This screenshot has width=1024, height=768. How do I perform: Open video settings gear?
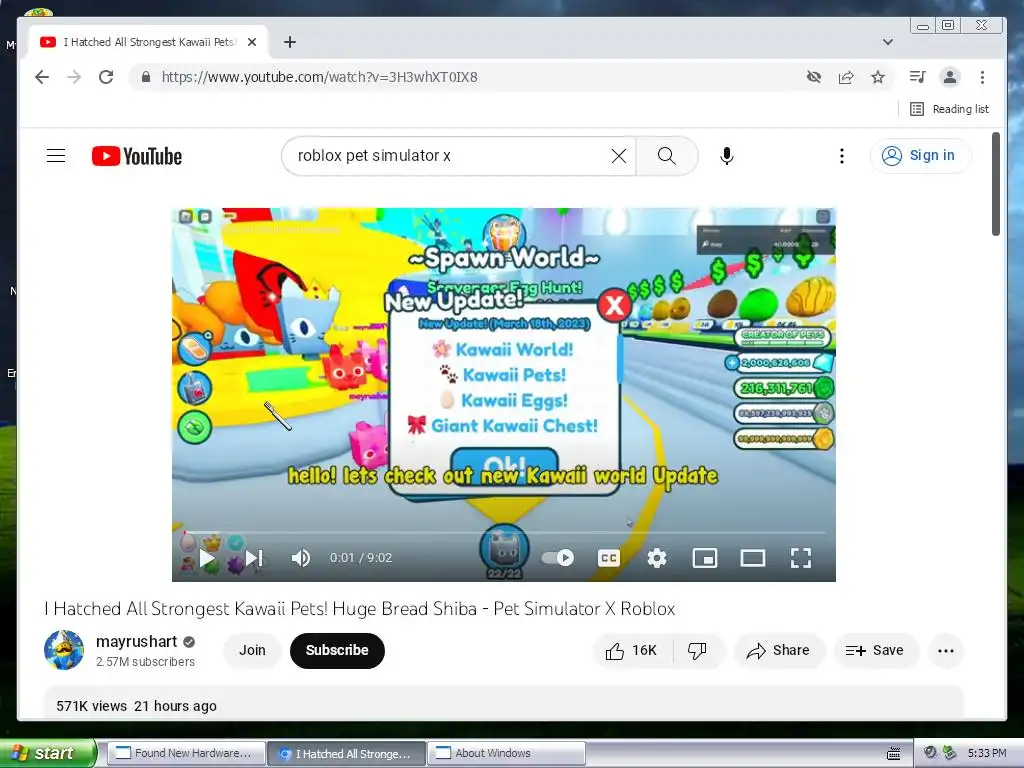(656, 558)
